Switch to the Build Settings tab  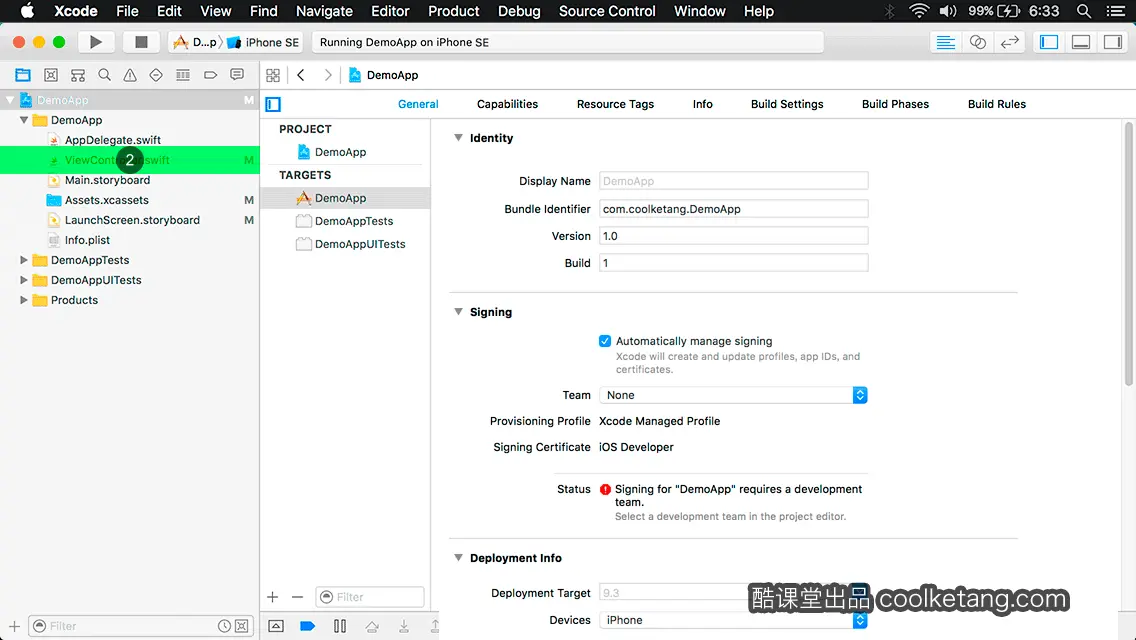coord(787,104)
